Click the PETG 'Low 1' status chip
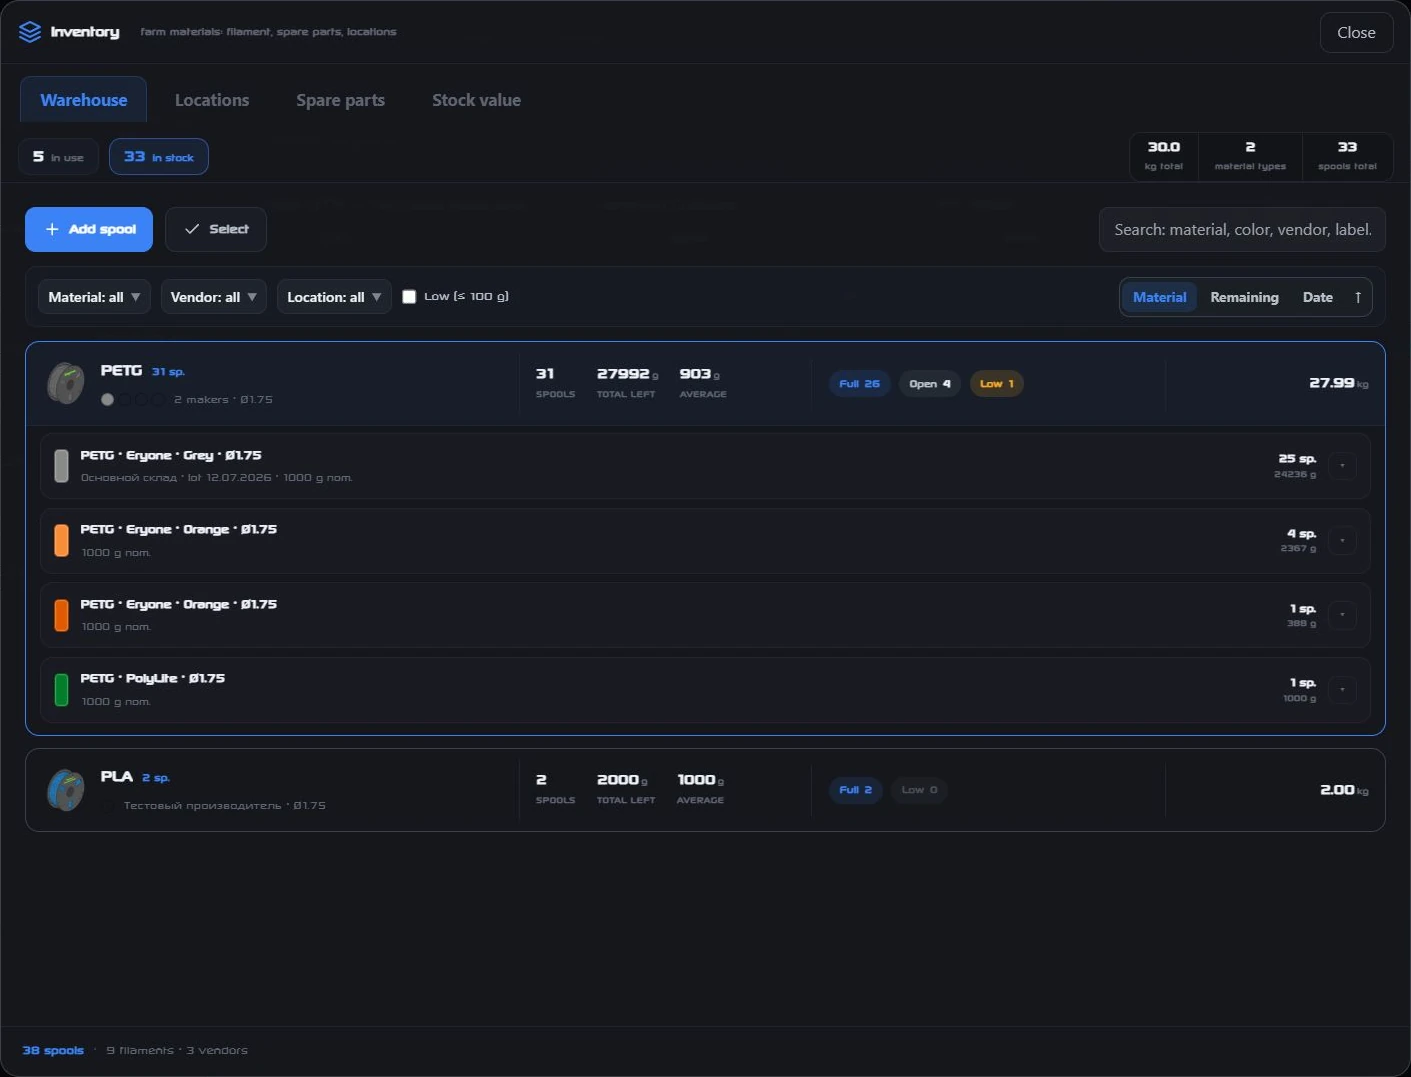This screenshot has height=1077, width=1411. click(997, 384)
